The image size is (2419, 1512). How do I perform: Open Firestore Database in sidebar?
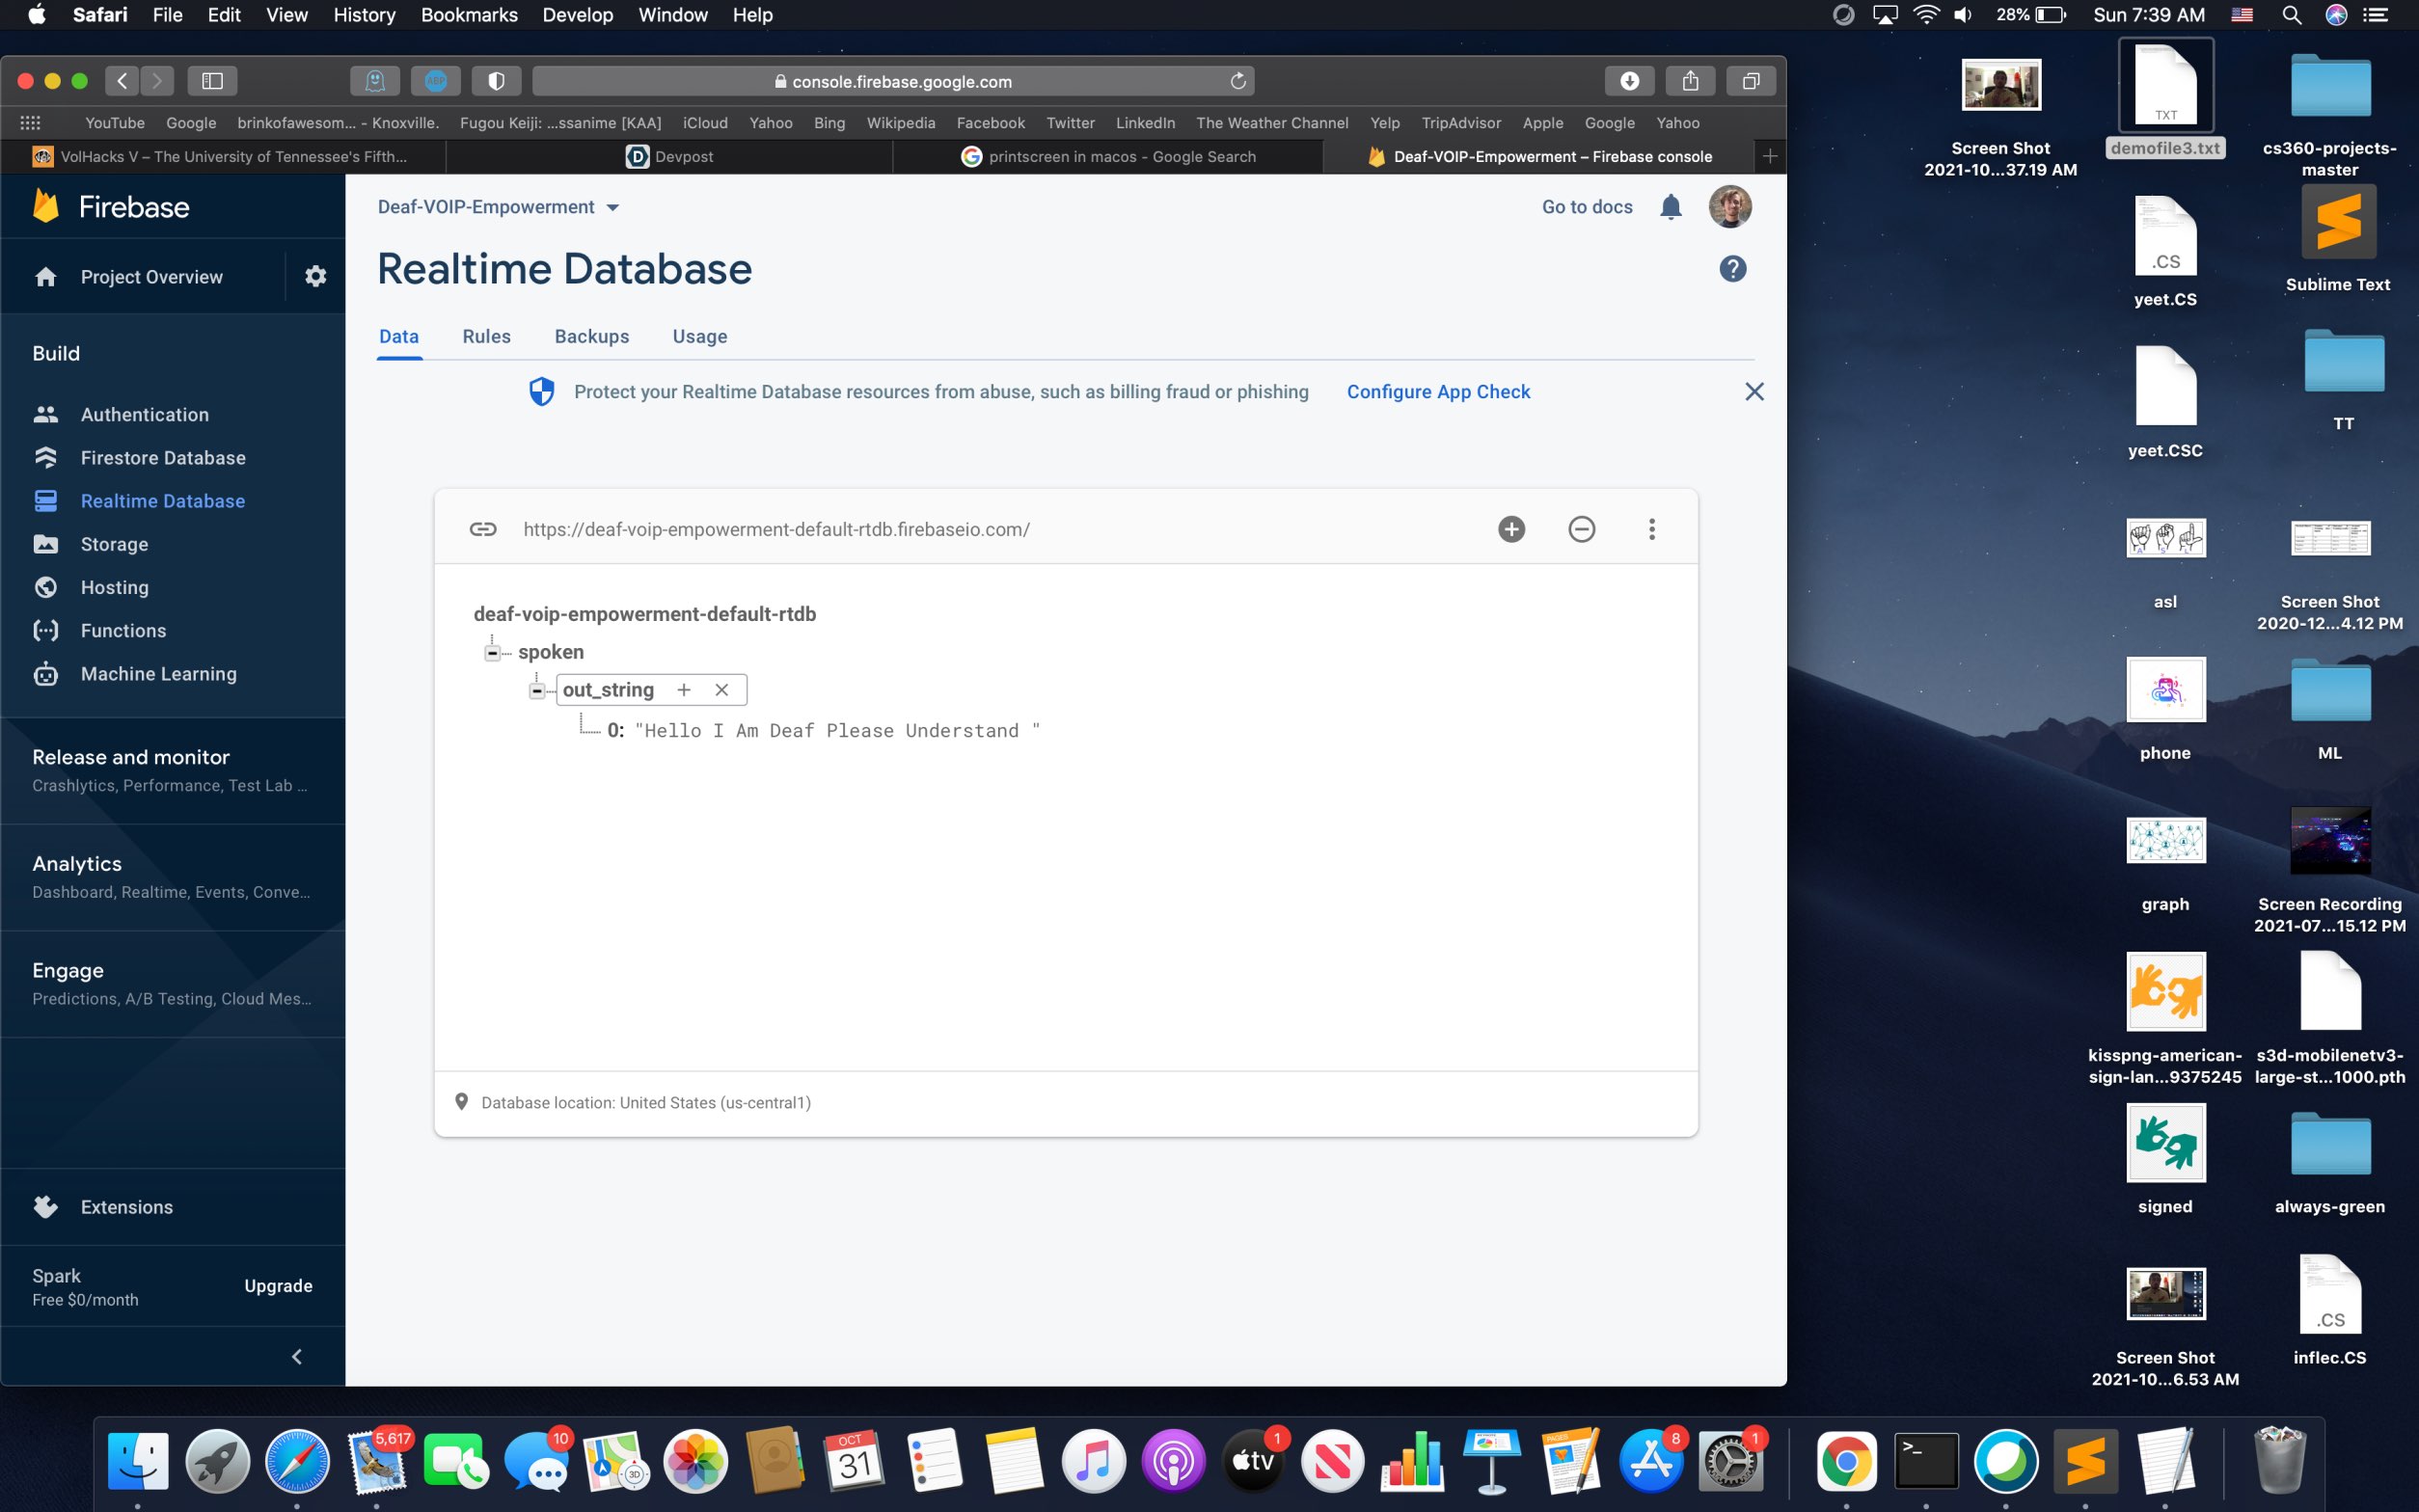point(163,458)
